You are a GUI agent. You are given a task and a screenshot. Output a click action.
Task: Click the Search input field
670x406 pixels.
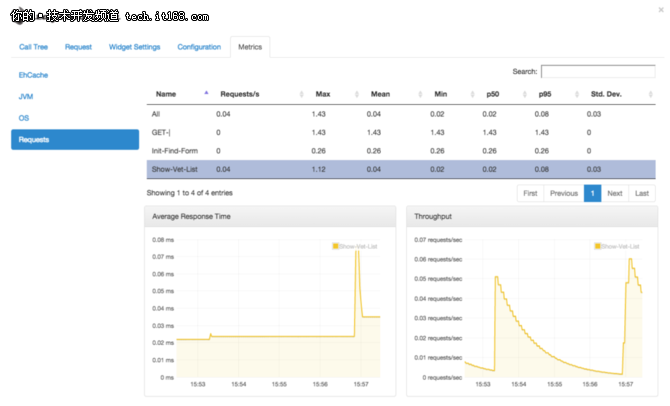point(598,71)
